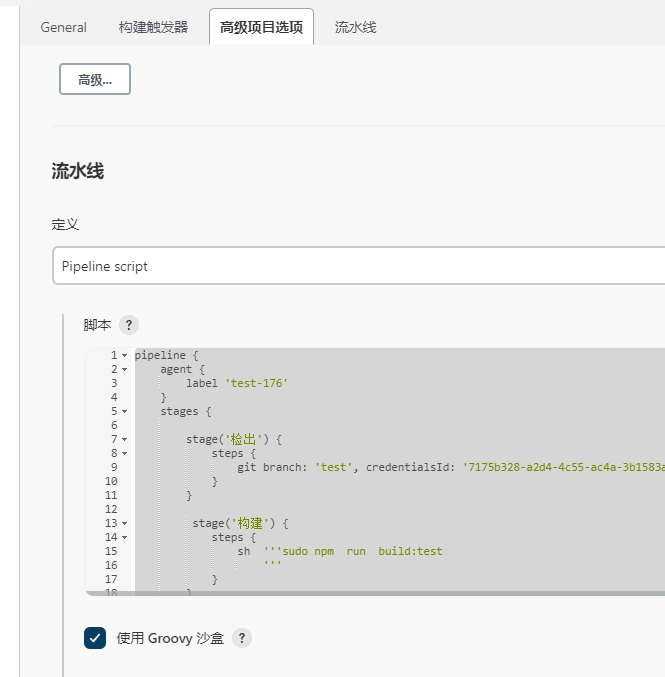
Task: Click line number 6 in the editor gutter
Action: coord(114,425)
